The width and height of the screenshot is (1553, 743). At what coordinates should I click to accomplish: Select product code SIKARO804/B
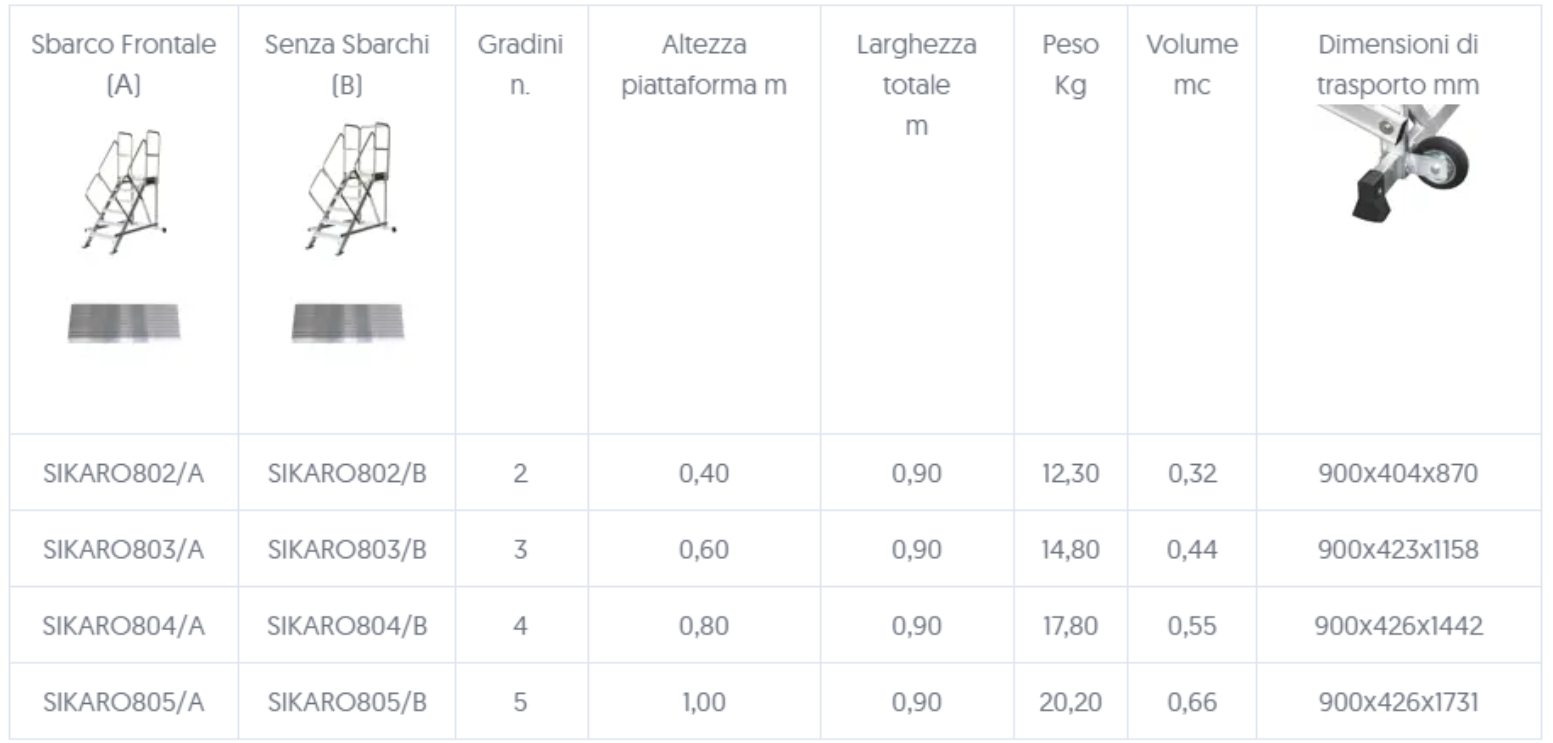click(347, 626)
